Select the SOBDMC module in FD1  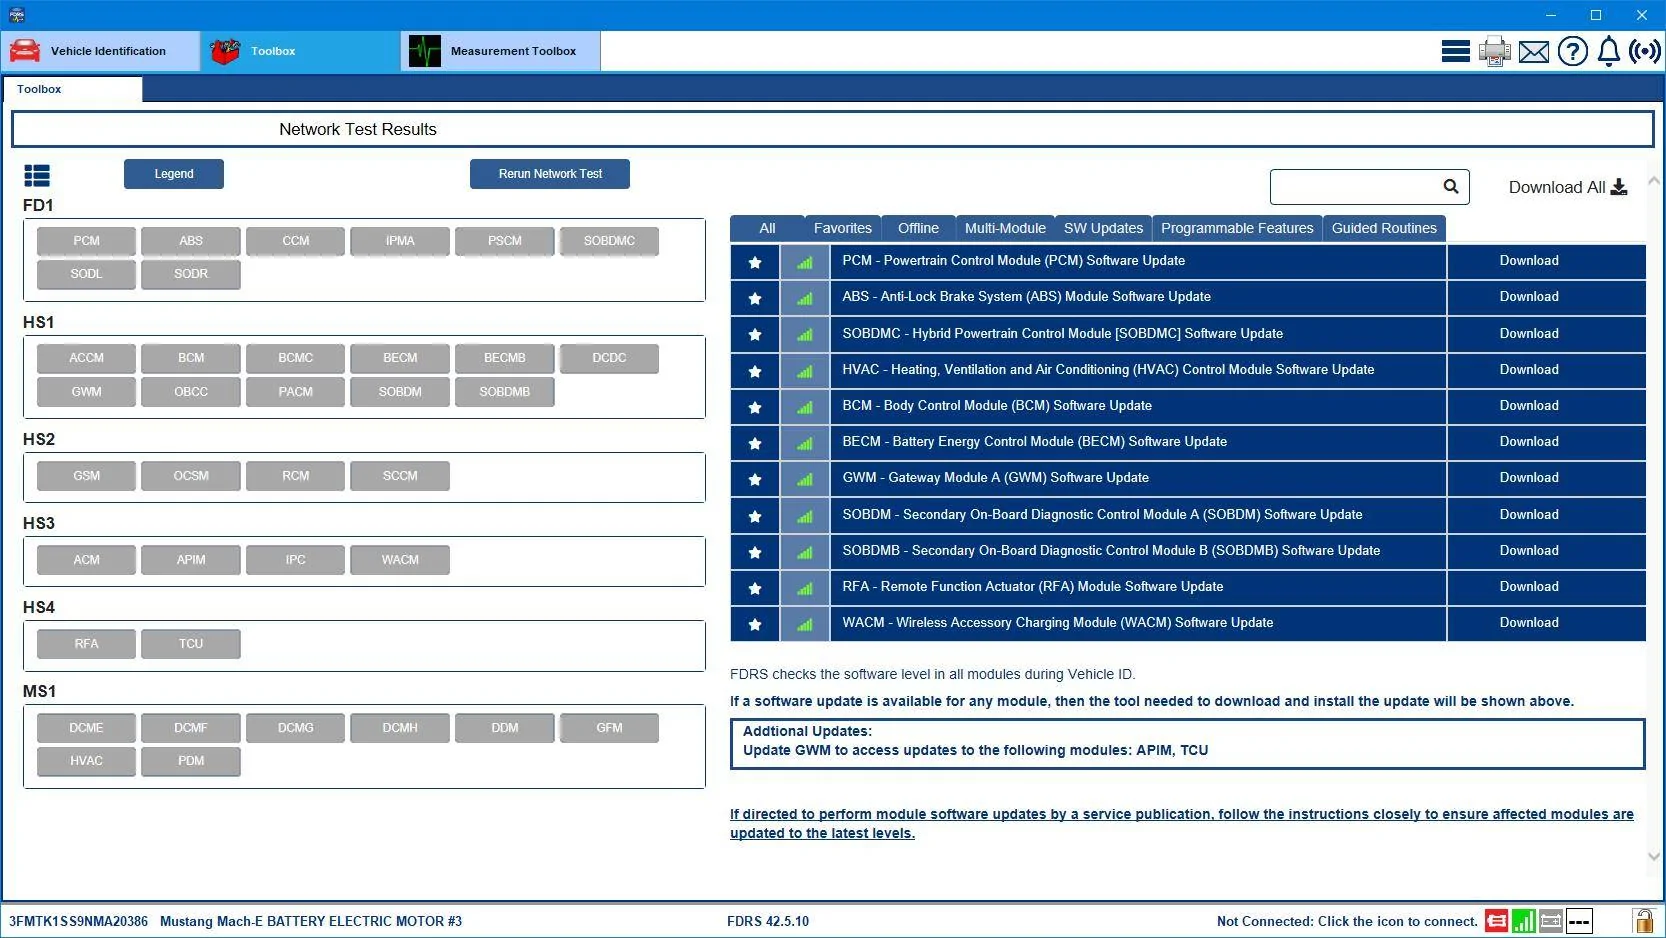click(x=609, y=241)
